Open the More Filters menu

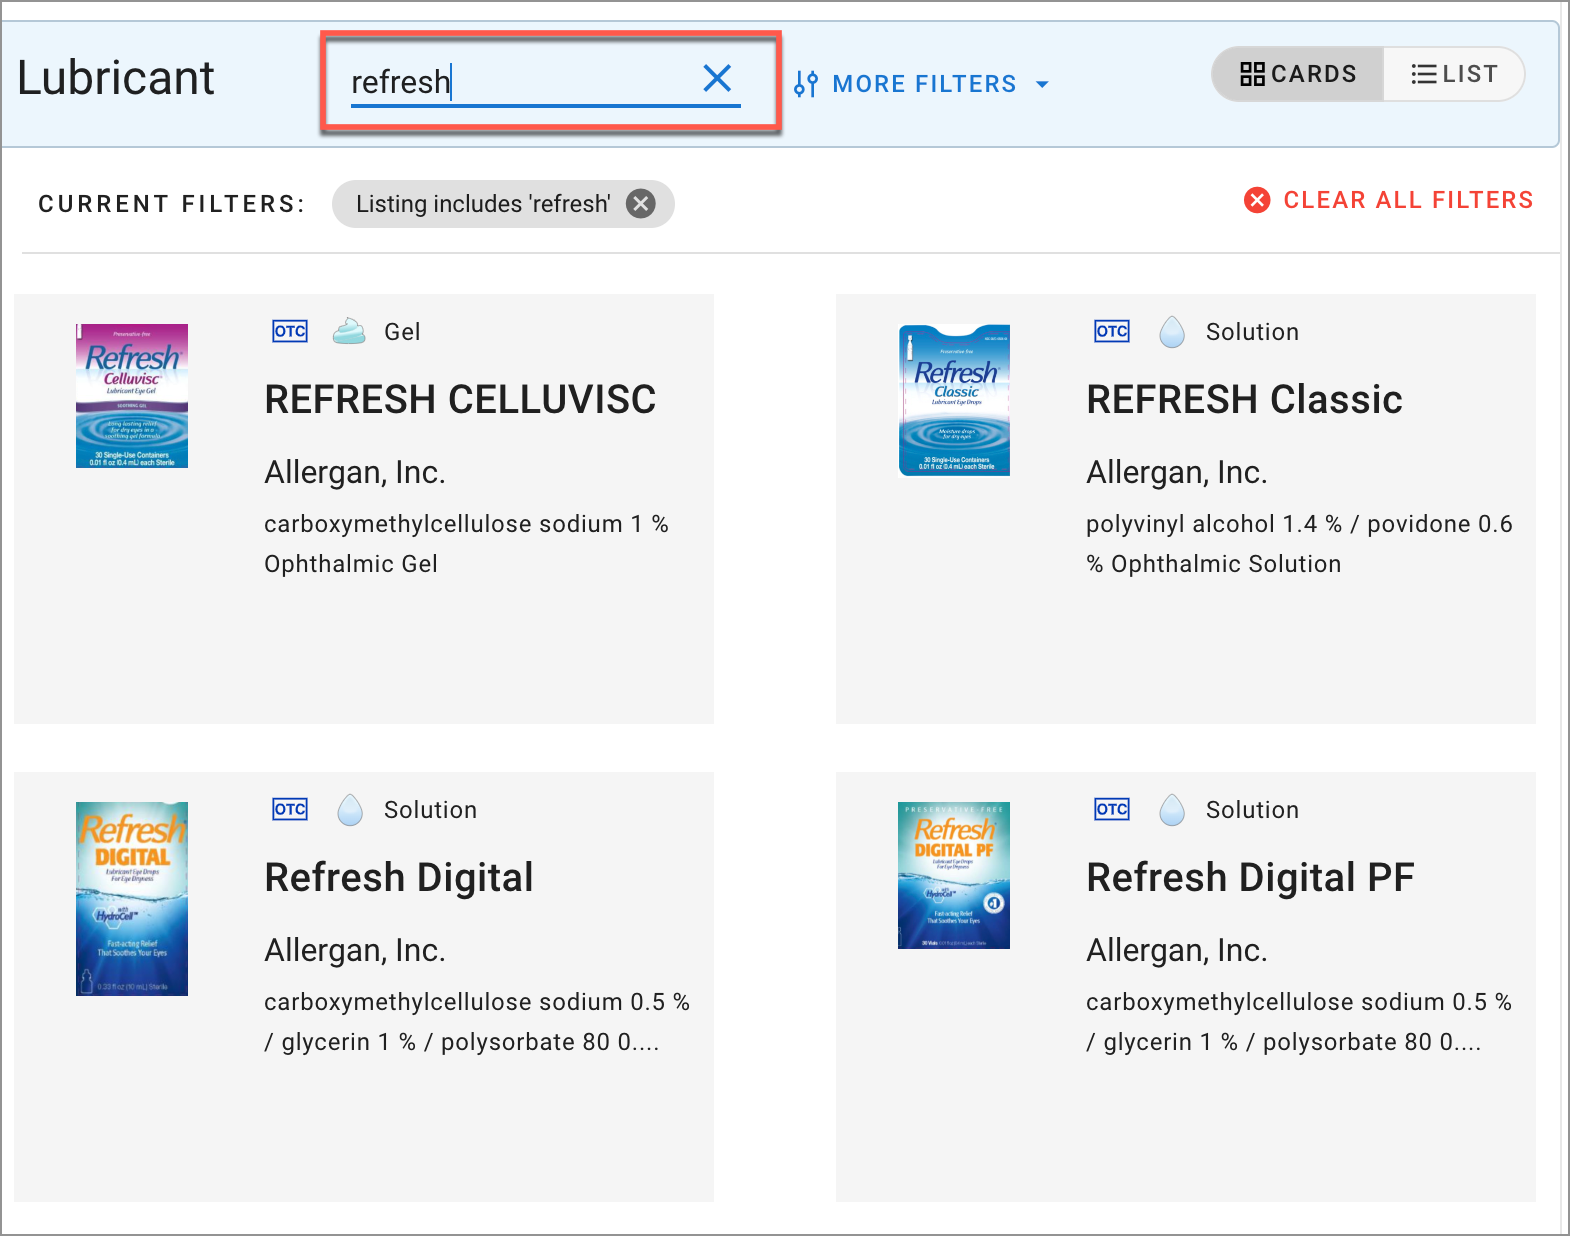point(924,84)
